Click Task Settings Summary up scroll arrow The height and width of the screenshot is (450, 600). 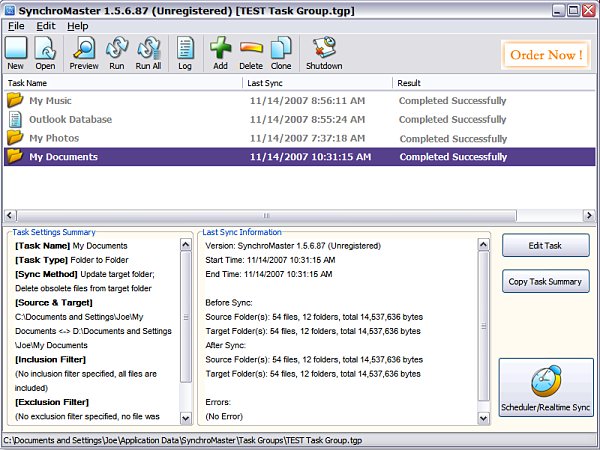[x=186, y=245]
